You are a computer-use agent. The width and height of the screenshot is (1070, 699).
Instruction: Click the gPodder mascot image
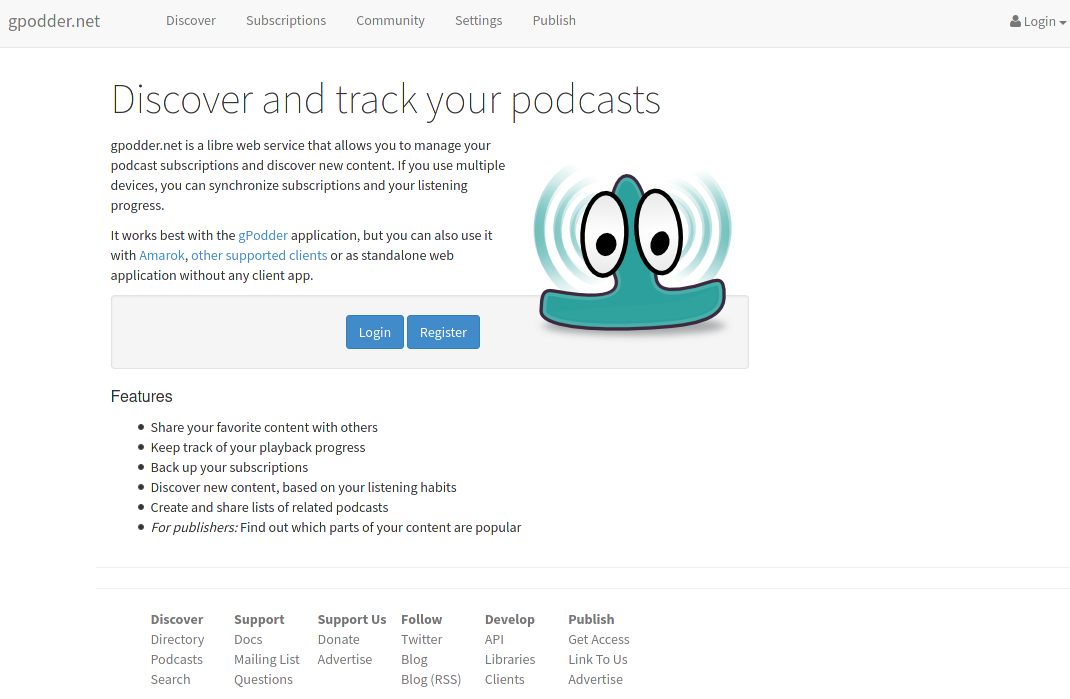point(632,248)
